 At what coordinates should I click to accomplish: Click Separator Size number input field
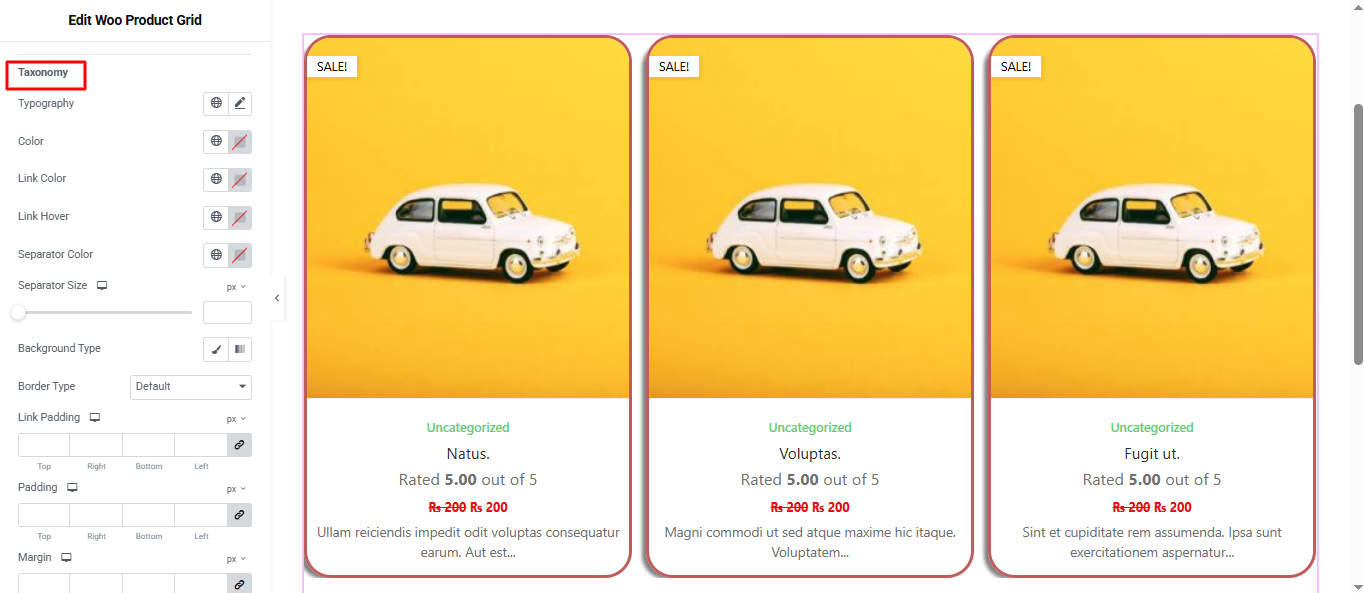coord(227,313)
